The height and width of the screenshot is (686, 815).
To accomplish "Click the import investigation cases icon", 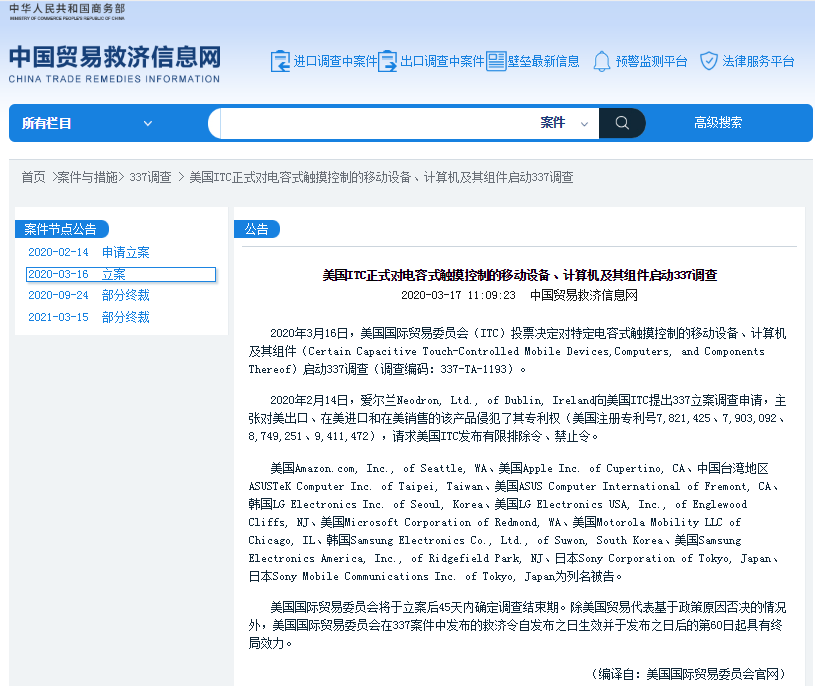I will click(x=280, y=61).
